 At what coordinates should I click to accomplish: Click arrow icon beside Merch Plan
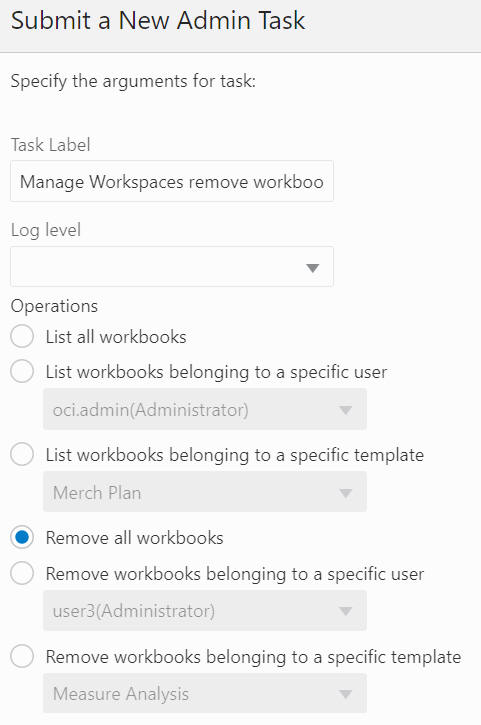point(345,492)
